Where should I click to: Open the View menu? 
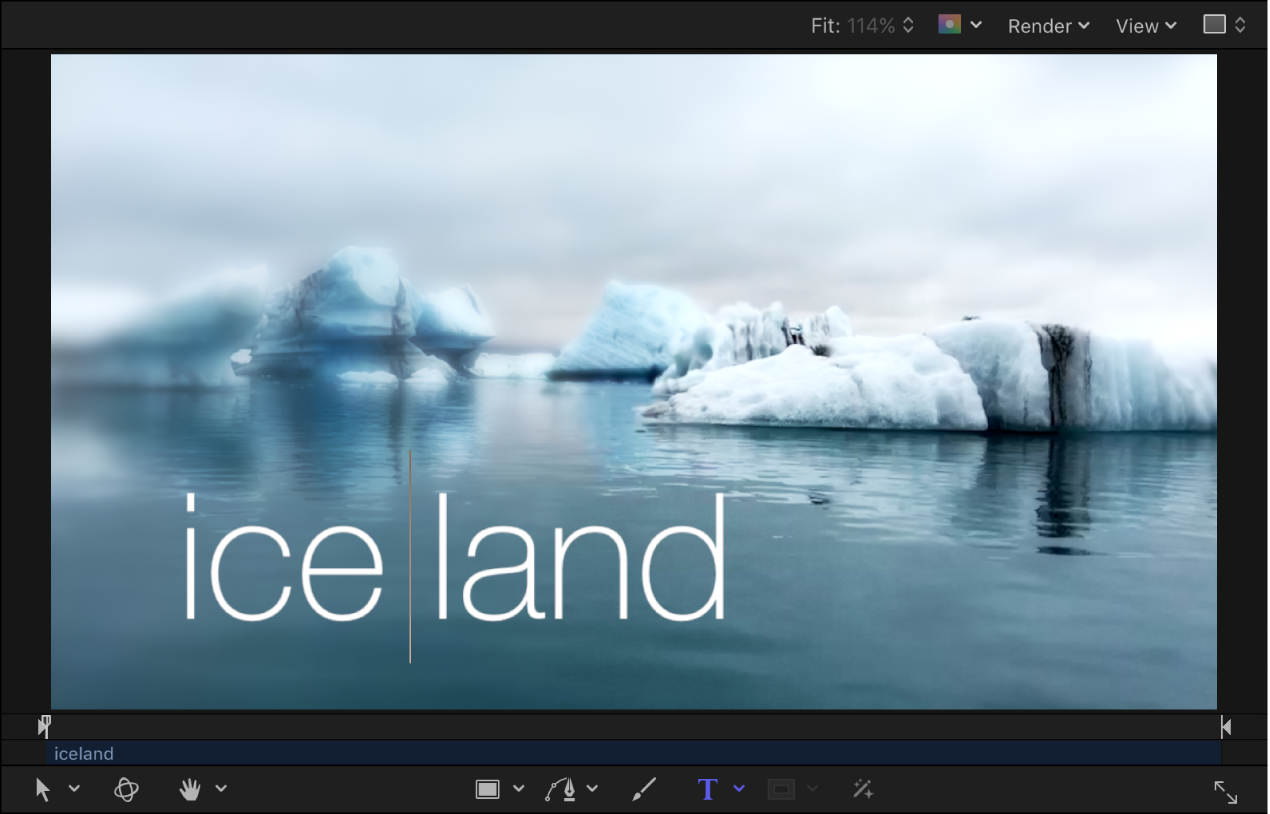click(1146, 26)
